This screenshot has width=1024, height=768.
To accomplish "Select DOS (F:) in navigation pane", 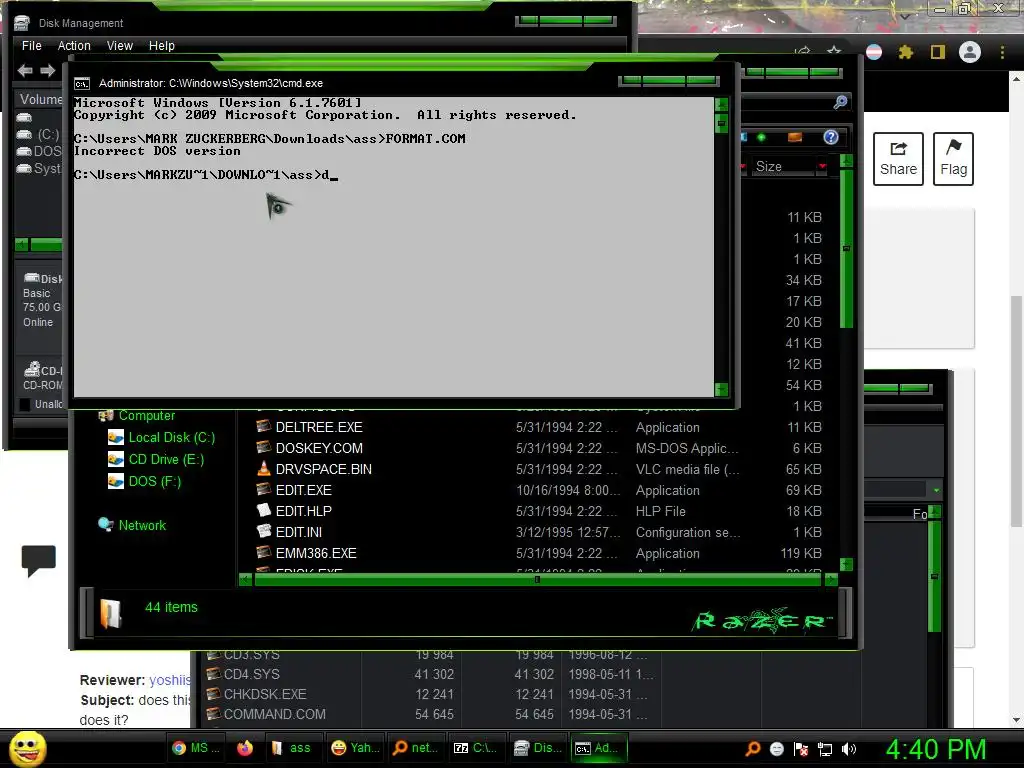I will tap(155, 481).
